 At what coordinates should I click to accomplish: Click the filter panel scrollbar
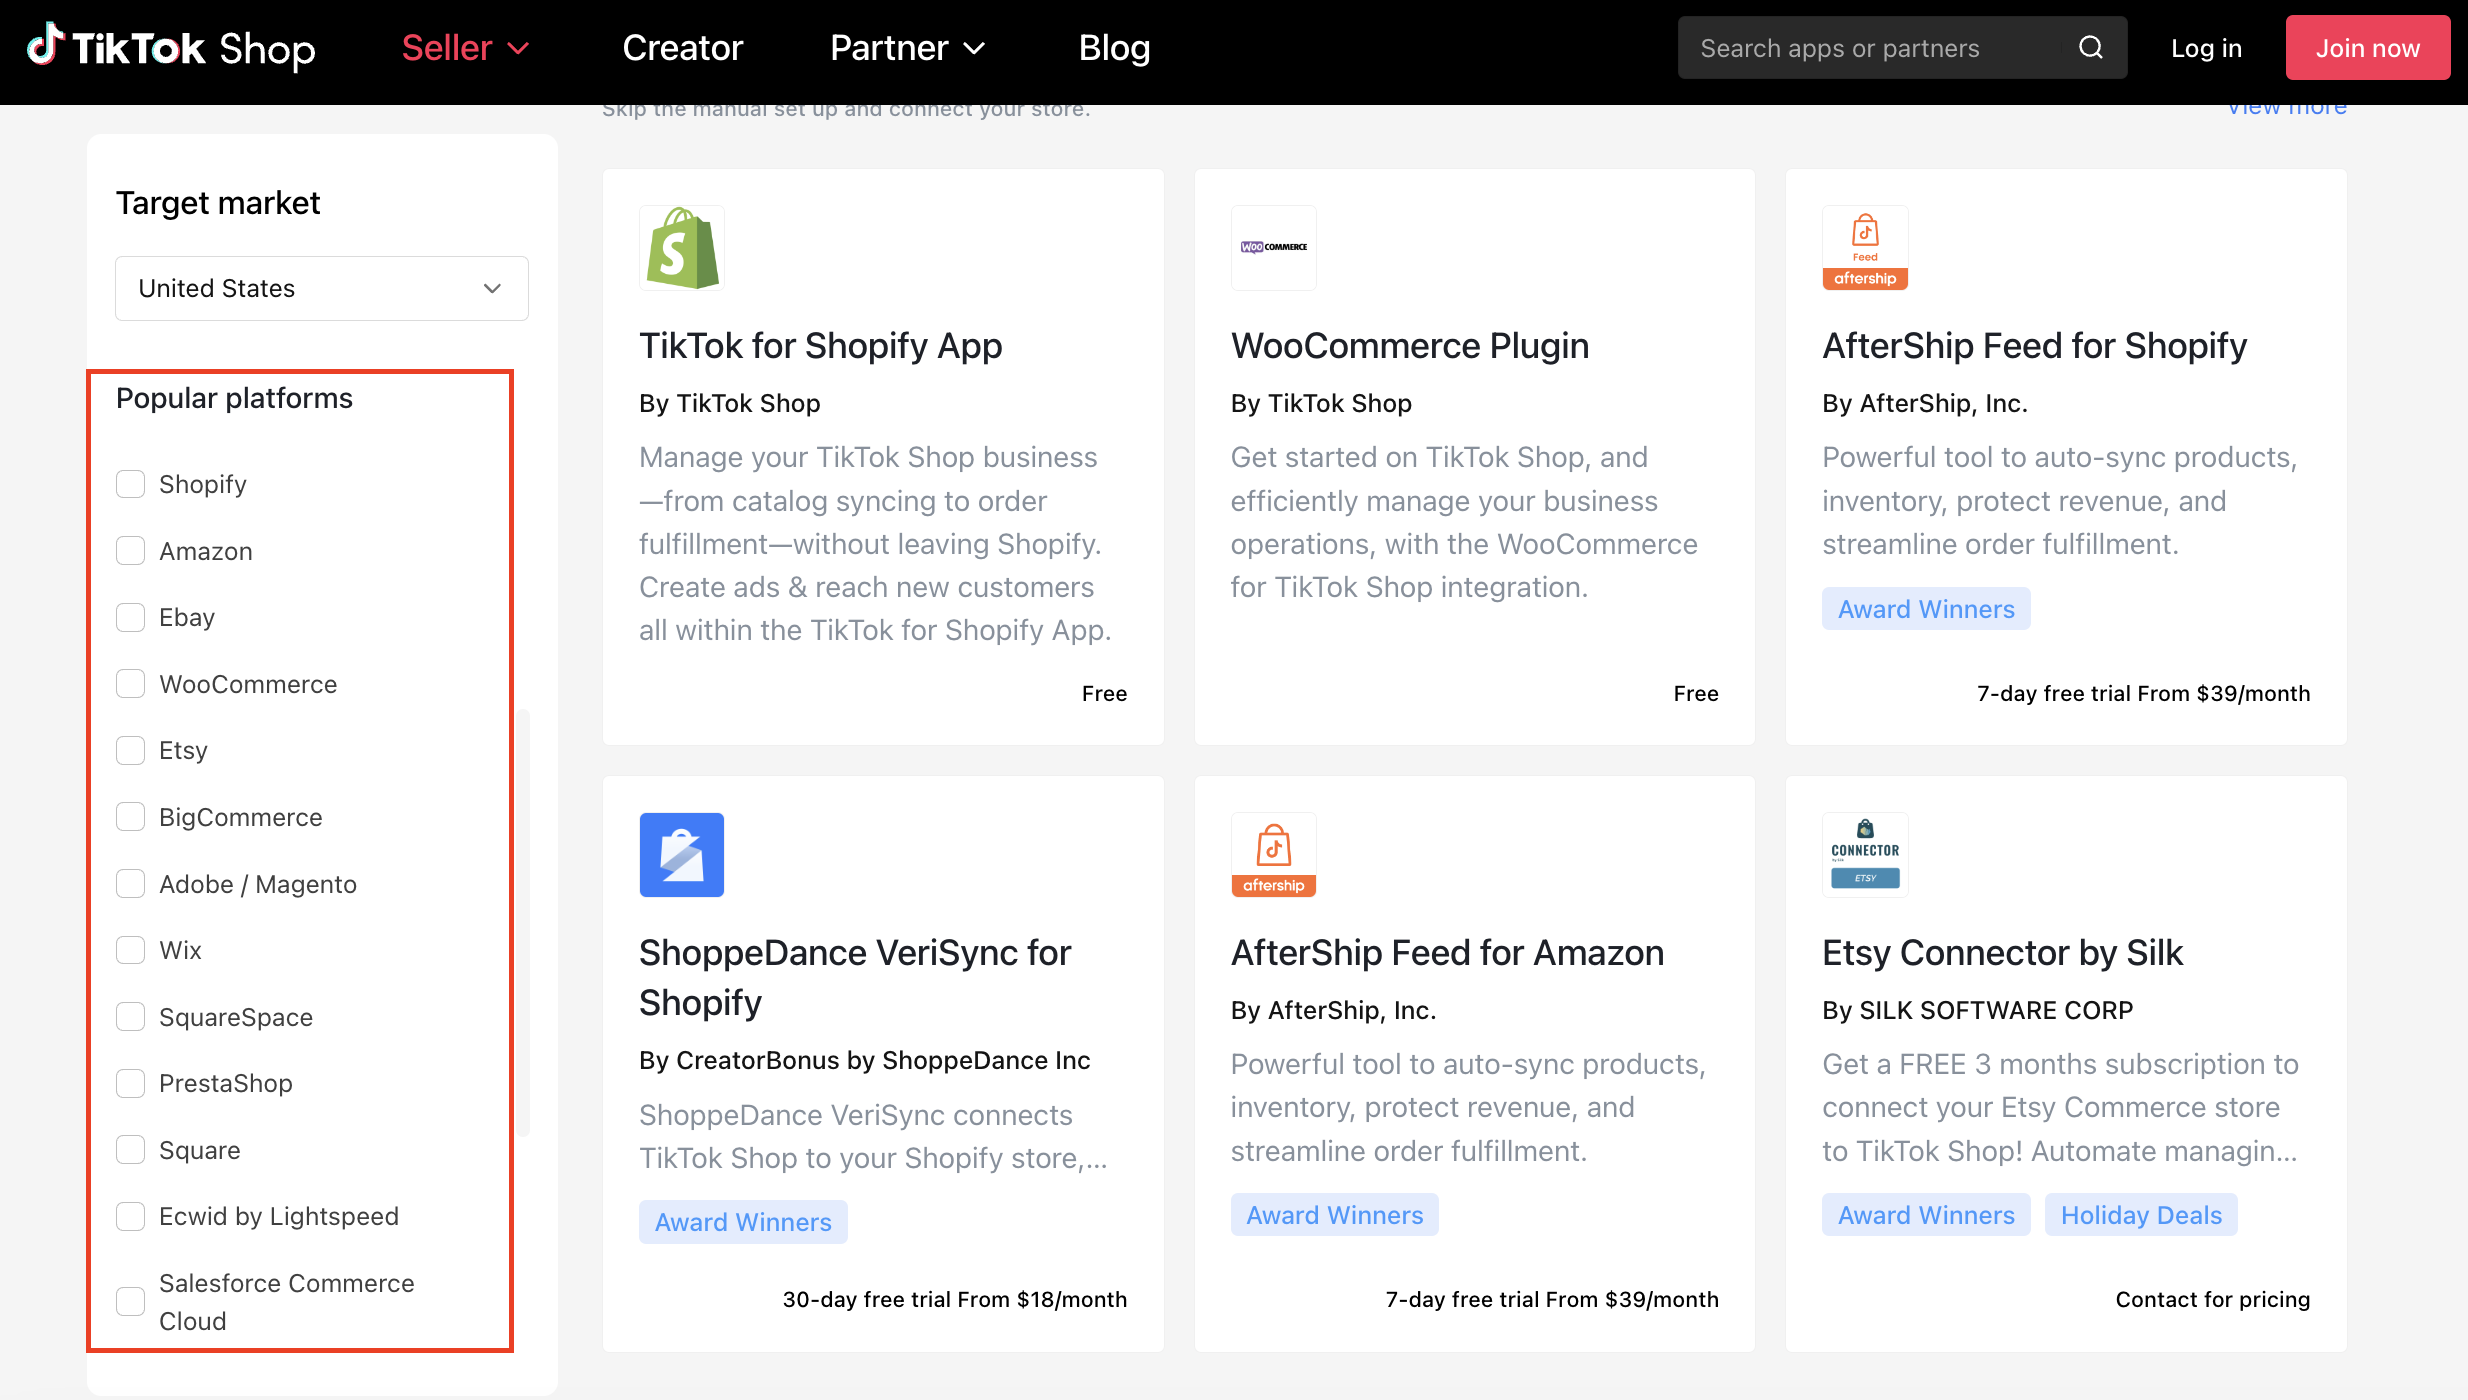524,922
